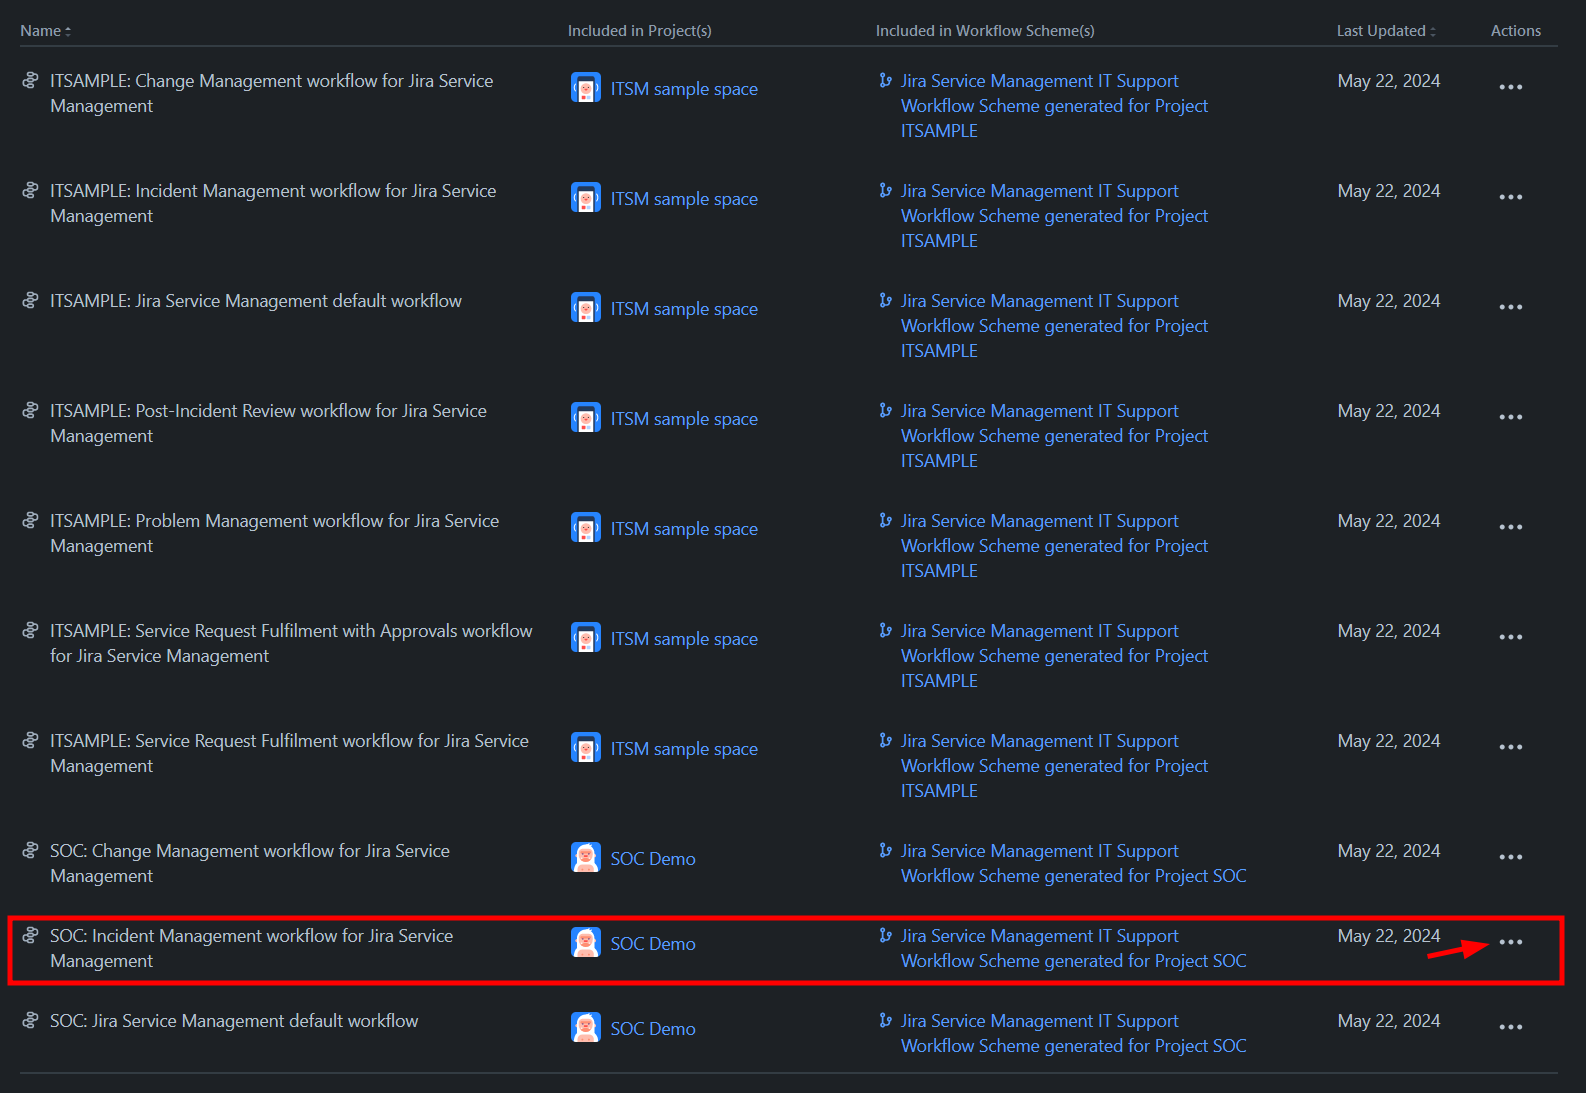Image resolution: width=1586 pixels, height=1093 pixels.
Task: Select ITSAMPLE Post-Incident Review workflow name
Action: click(268, 423)
